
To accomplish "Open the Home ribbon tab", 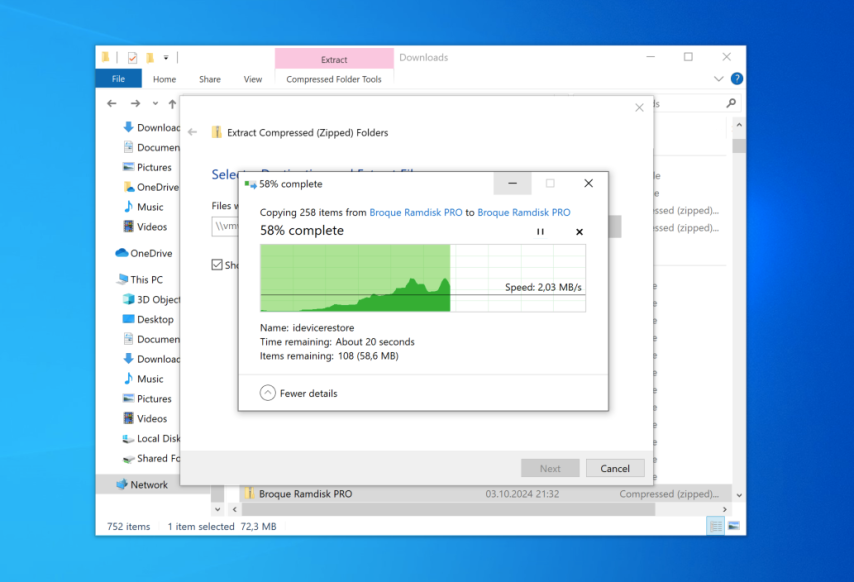I will tap(164, 79).
